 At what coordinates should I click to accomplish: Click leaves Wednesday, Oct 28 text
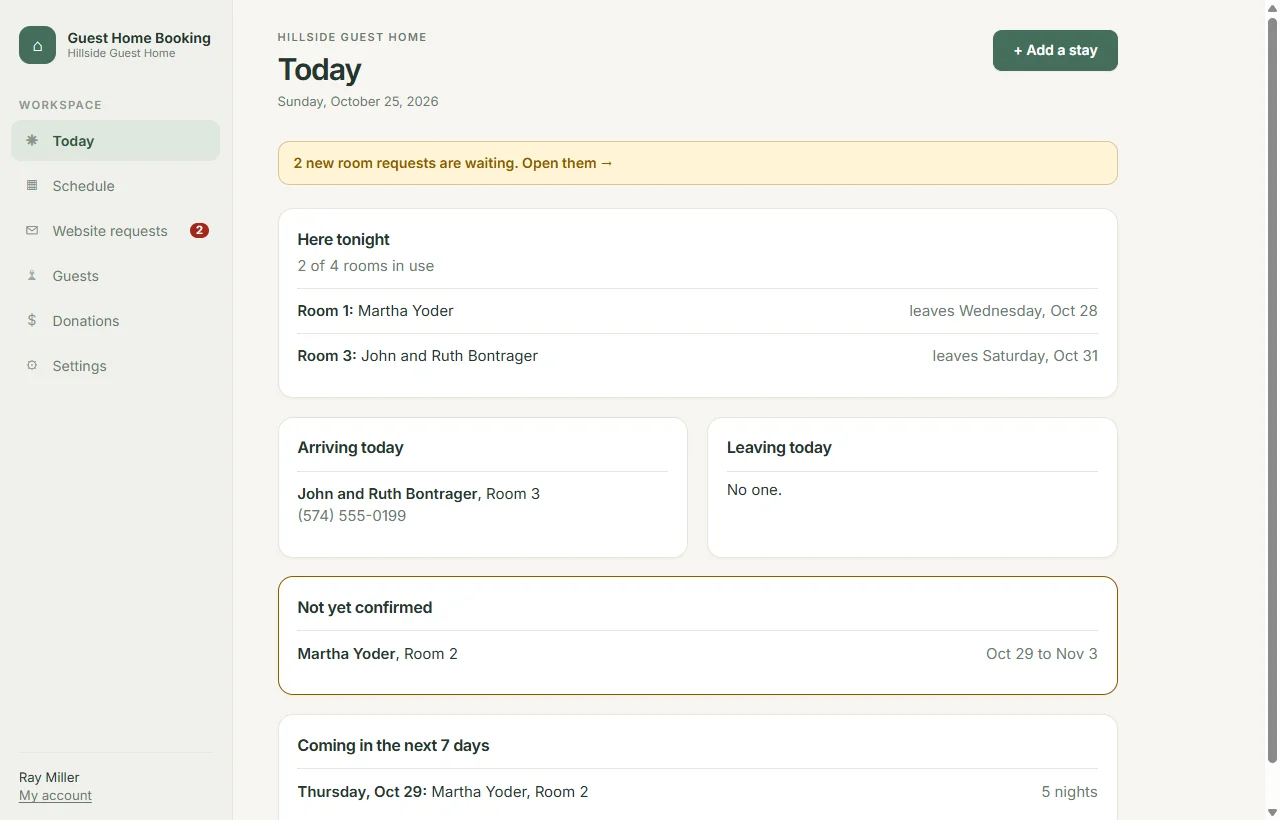(x=1003, y=311)
